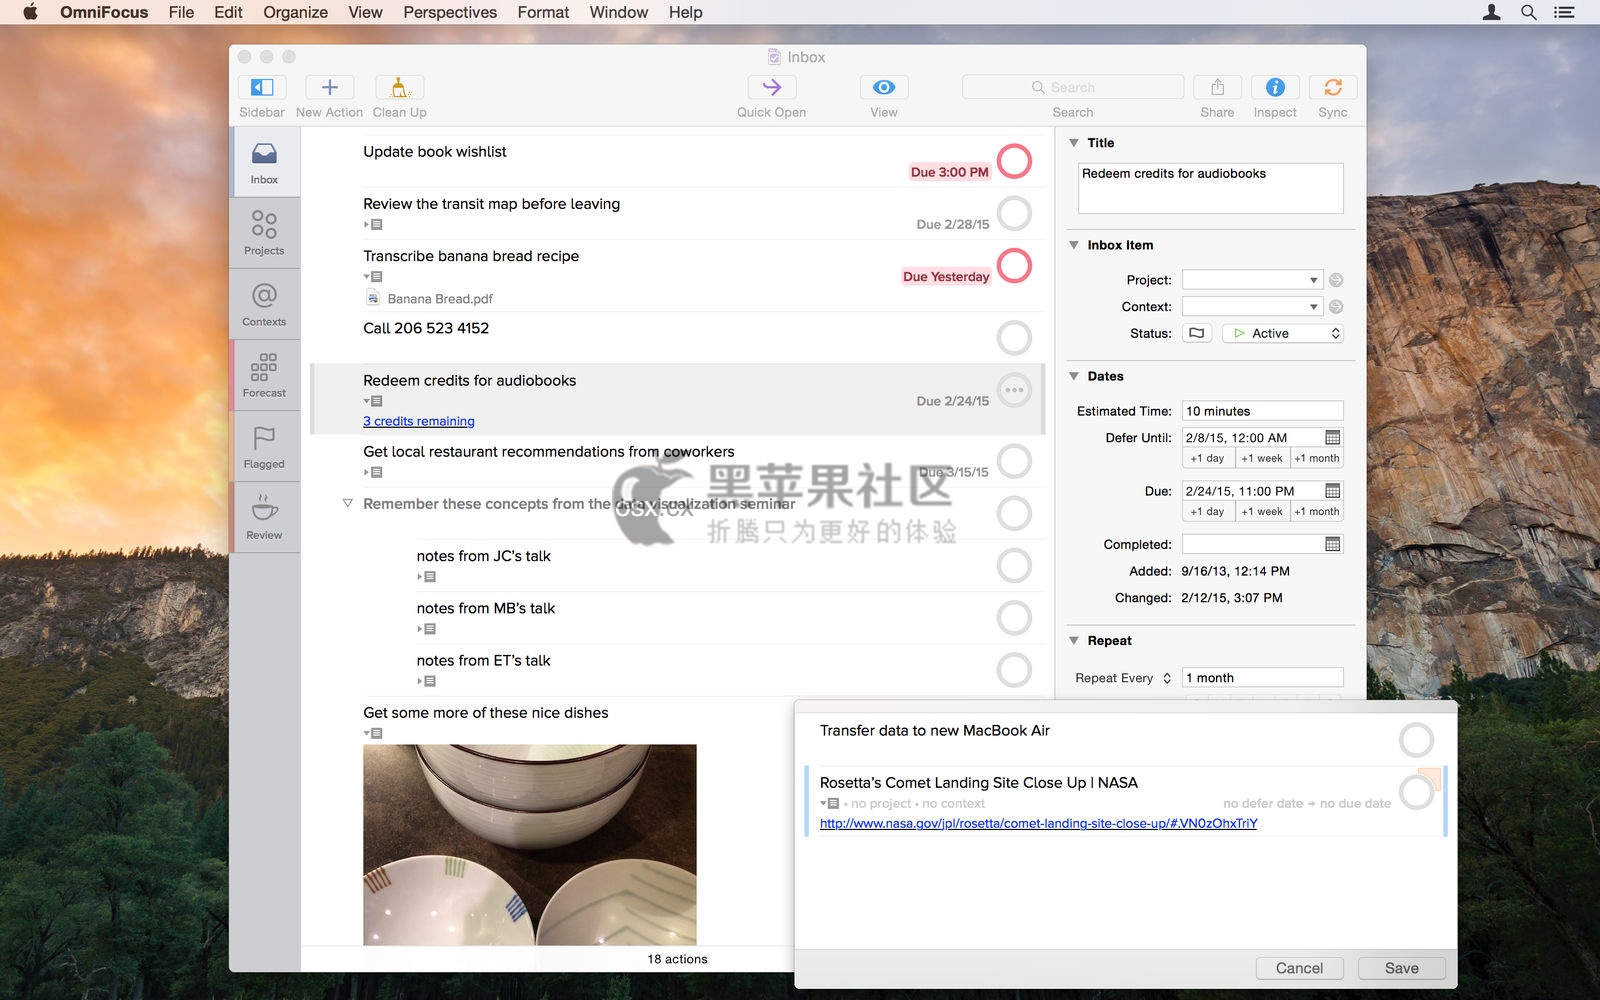The height and width of the screenshot is (1000, 1600).
Task: Toggle the Sidebar toolbar icon
Action: (262, 87)
